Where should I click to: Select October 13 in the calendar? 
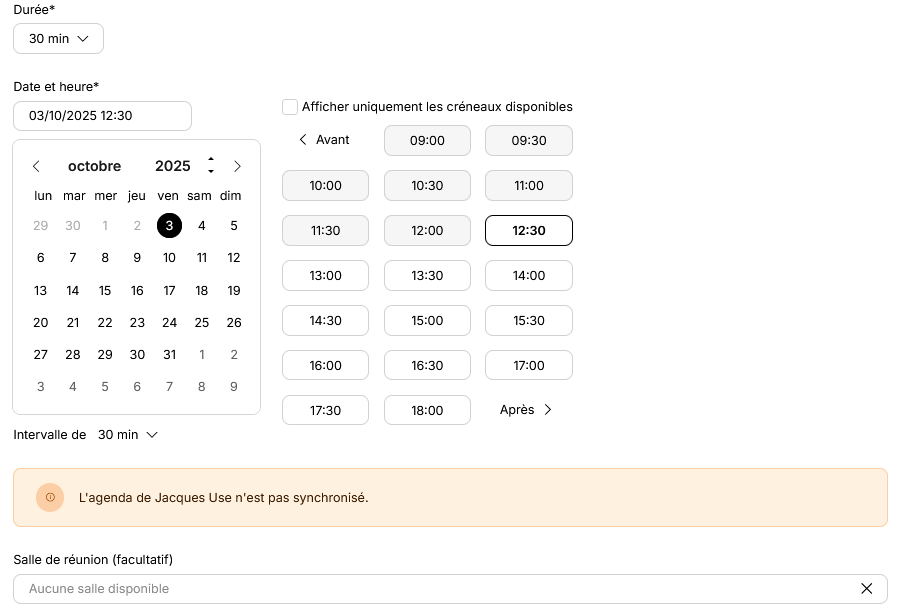(41, 291)
